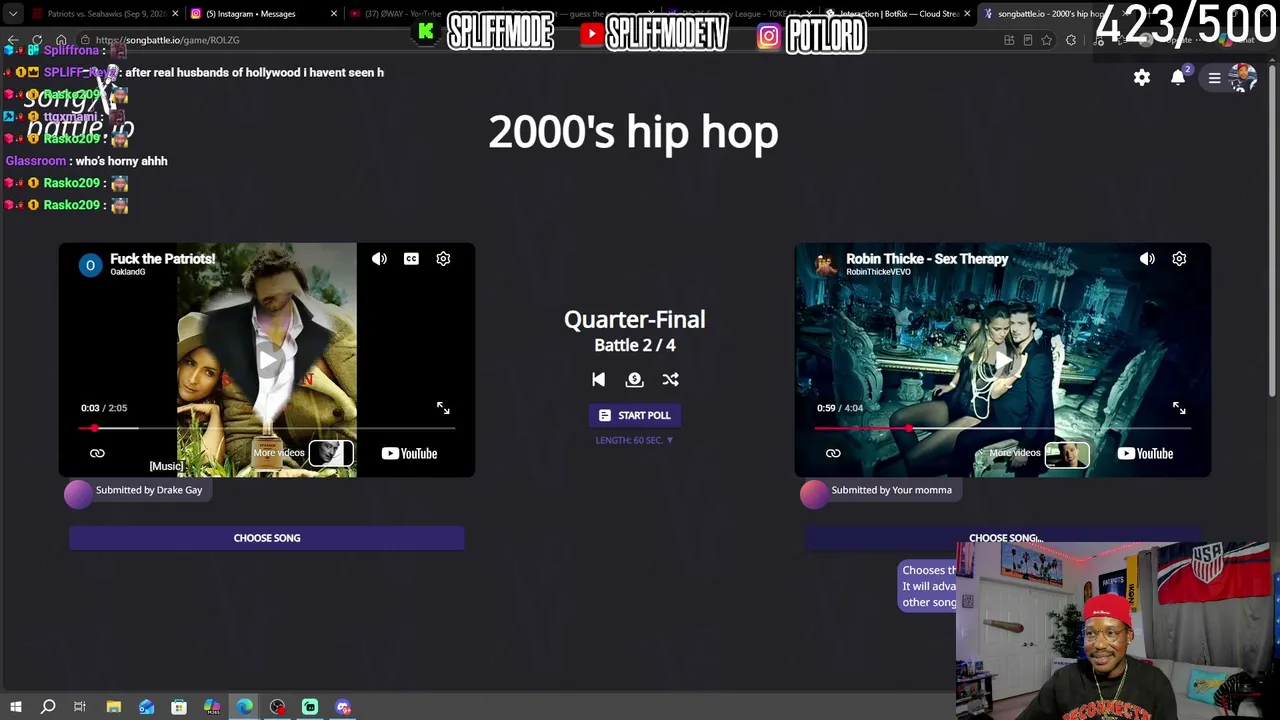Seek along the Fuck the Patriots! progress bar
The height and width of the screenshot is (720, 1280).
coord(267,428)
